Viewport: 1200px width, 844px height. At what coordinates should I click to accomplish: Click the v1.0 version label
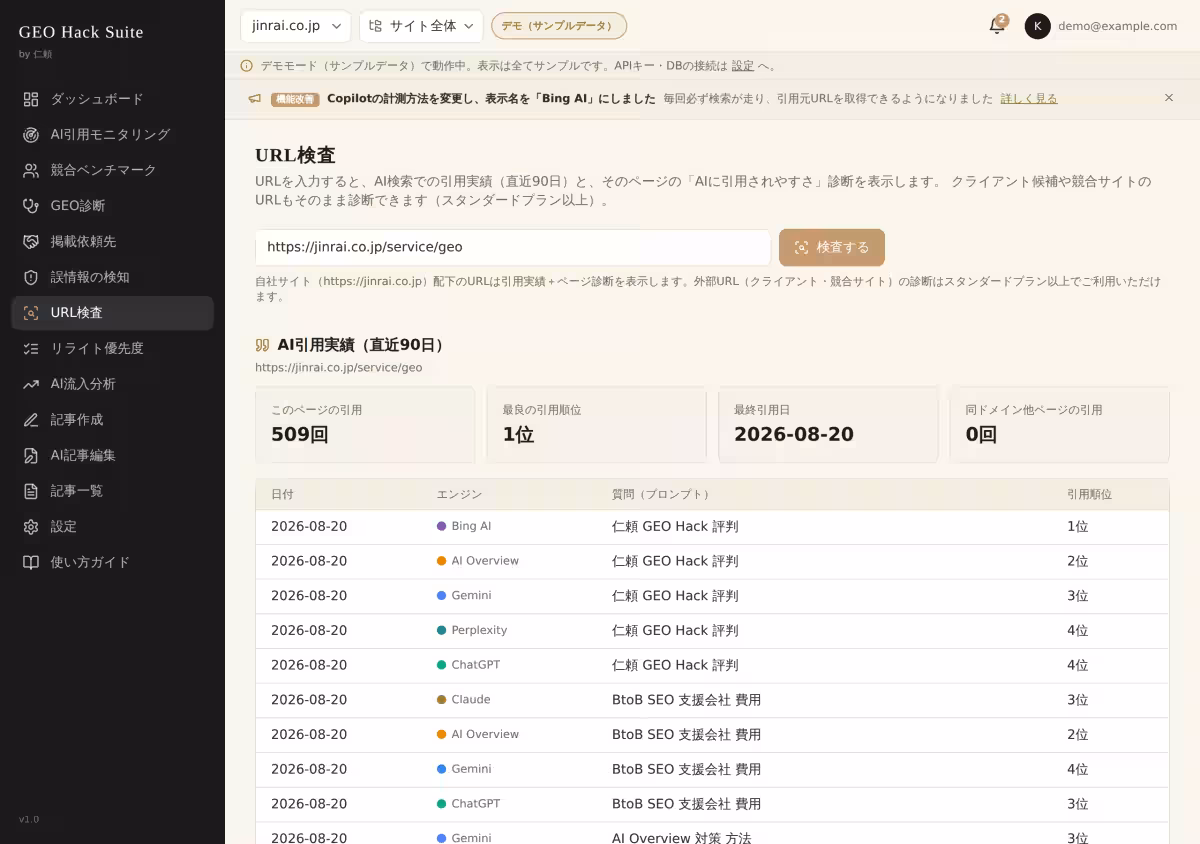29,819
